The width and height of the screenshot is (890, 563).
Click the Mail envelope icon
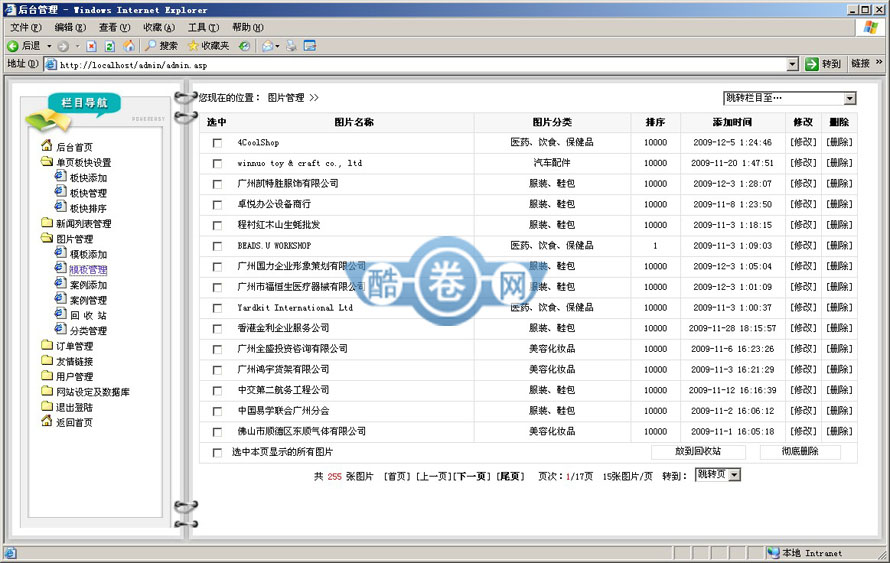(267, 46)
